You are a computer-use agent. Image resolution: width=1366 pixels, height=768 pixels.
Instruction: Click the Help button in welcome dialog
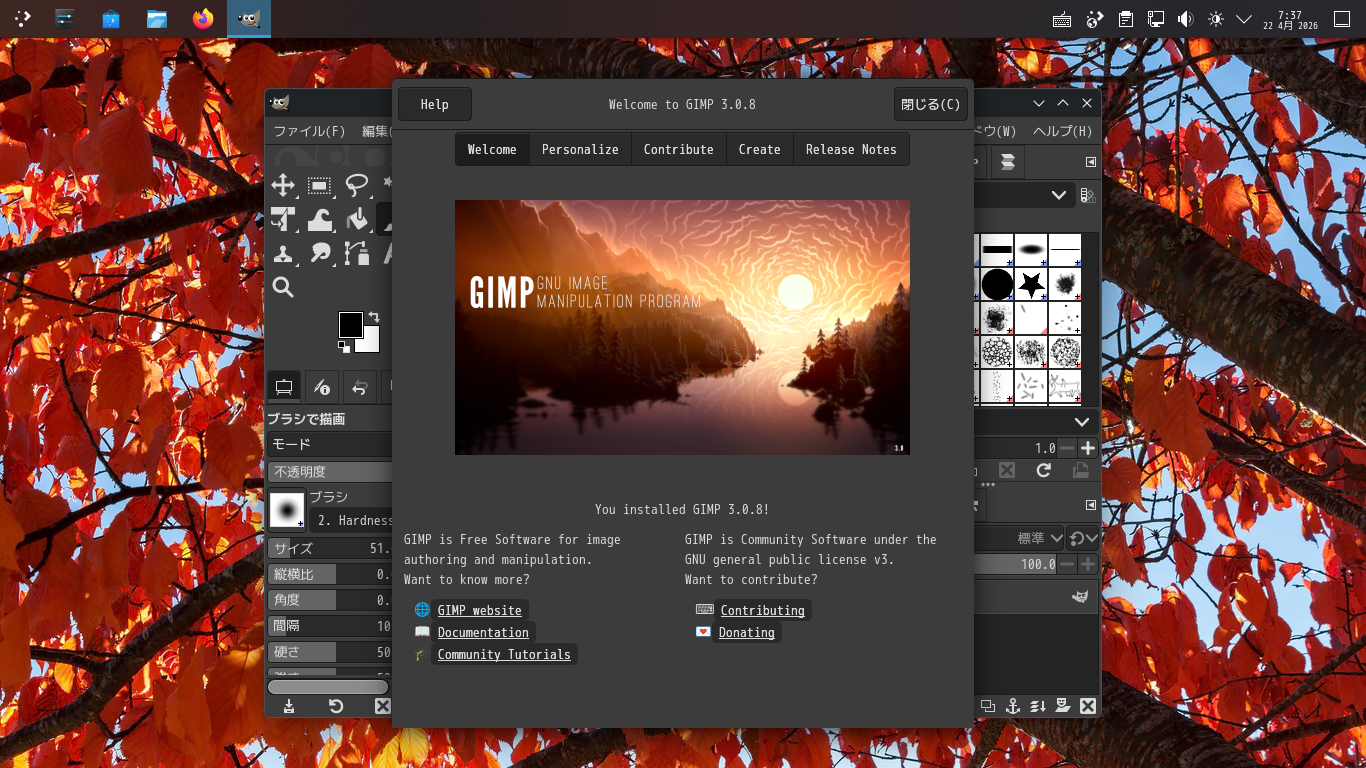tap(434, 104)
